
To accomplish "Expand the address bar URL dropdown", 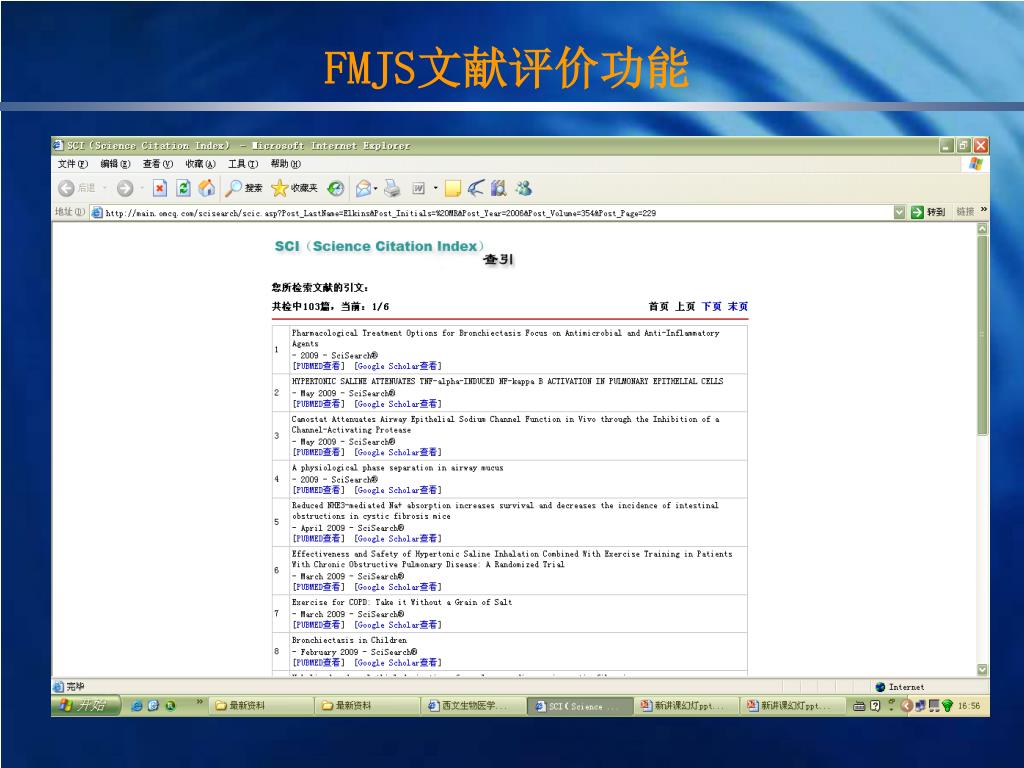I will (899, 212).
